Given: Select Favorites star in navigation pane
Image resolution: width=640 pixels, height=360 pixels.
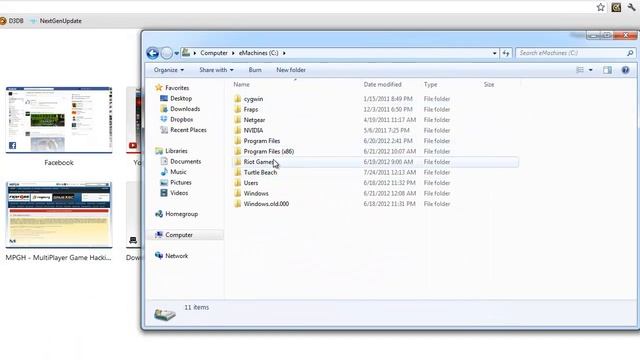Looking at the screenshot, I should click(x=159, y=88).
